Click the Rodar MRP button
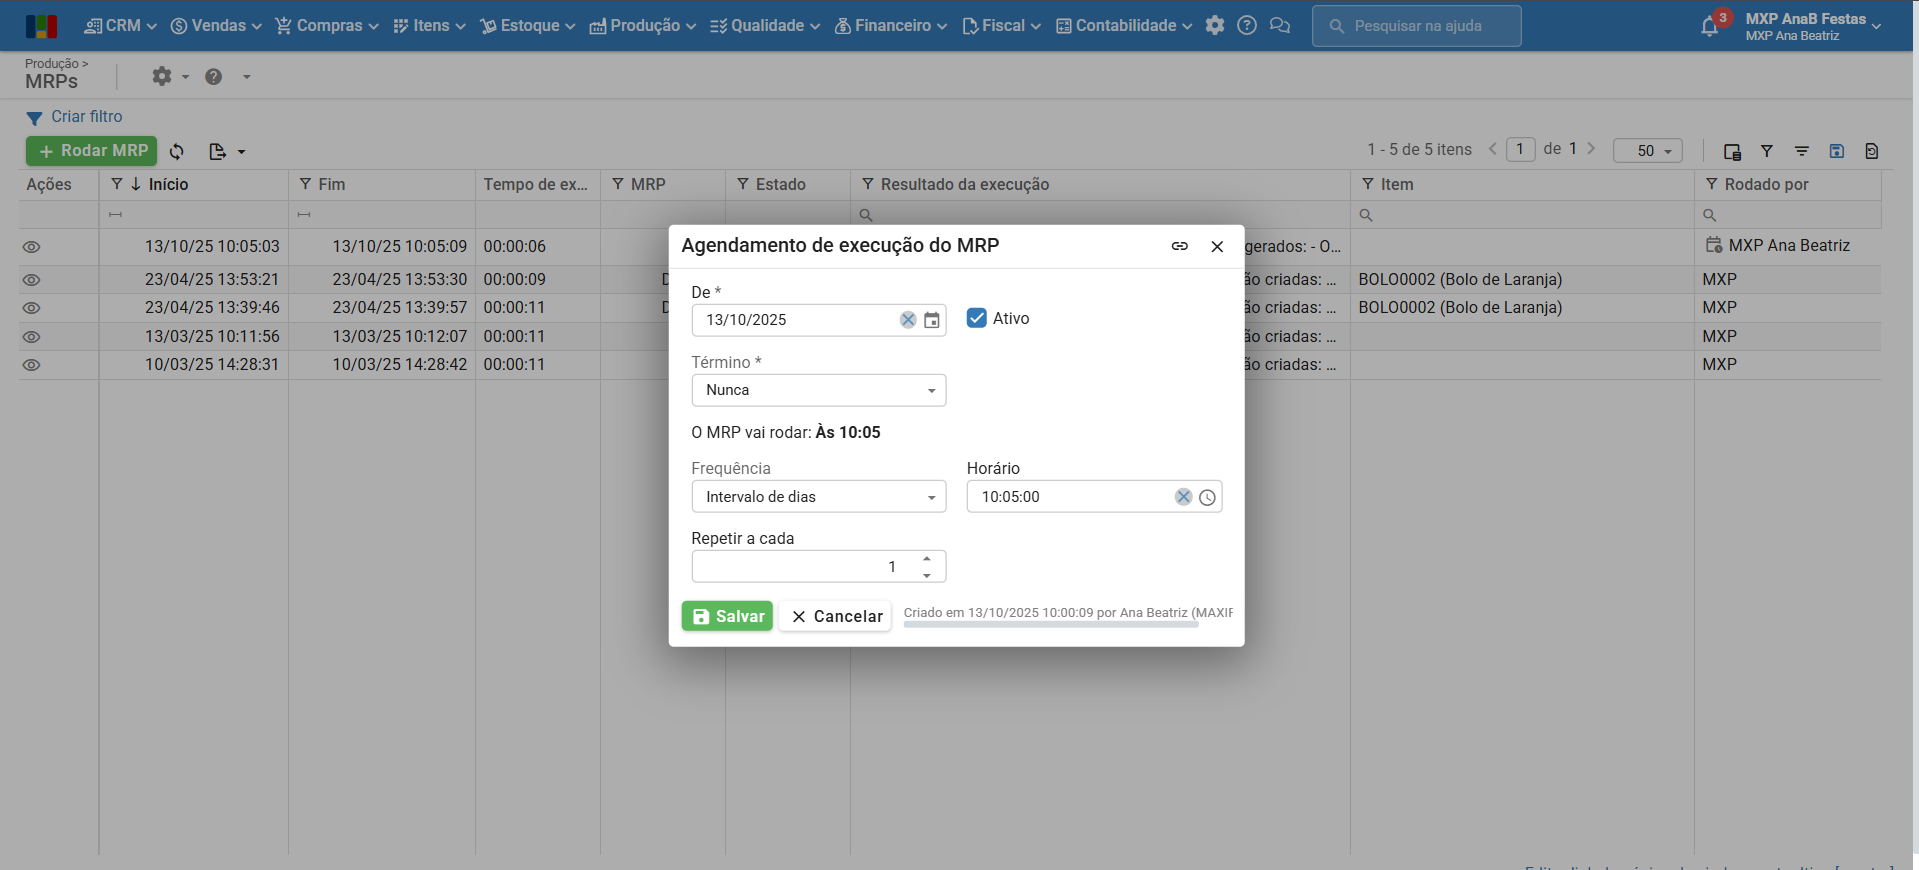Viewport: 1919px width, 870px height. click(91, 151)
